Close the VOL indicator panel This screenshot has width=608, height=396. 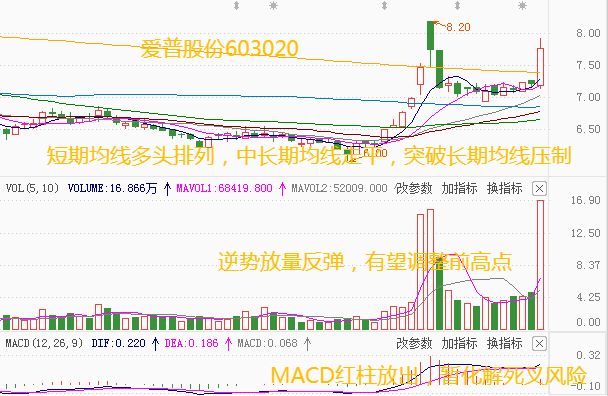(539, 189)
